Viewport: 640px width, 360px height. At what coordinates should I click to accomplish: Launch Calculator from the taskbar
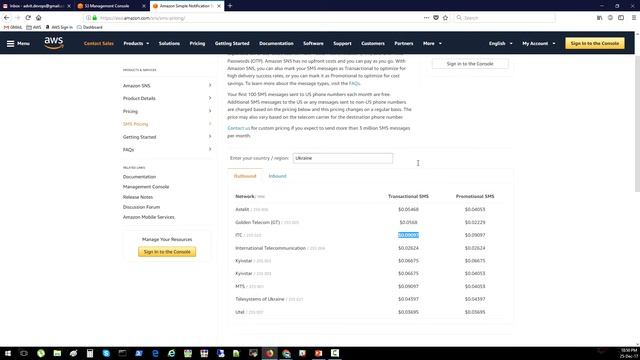(90, 353)
